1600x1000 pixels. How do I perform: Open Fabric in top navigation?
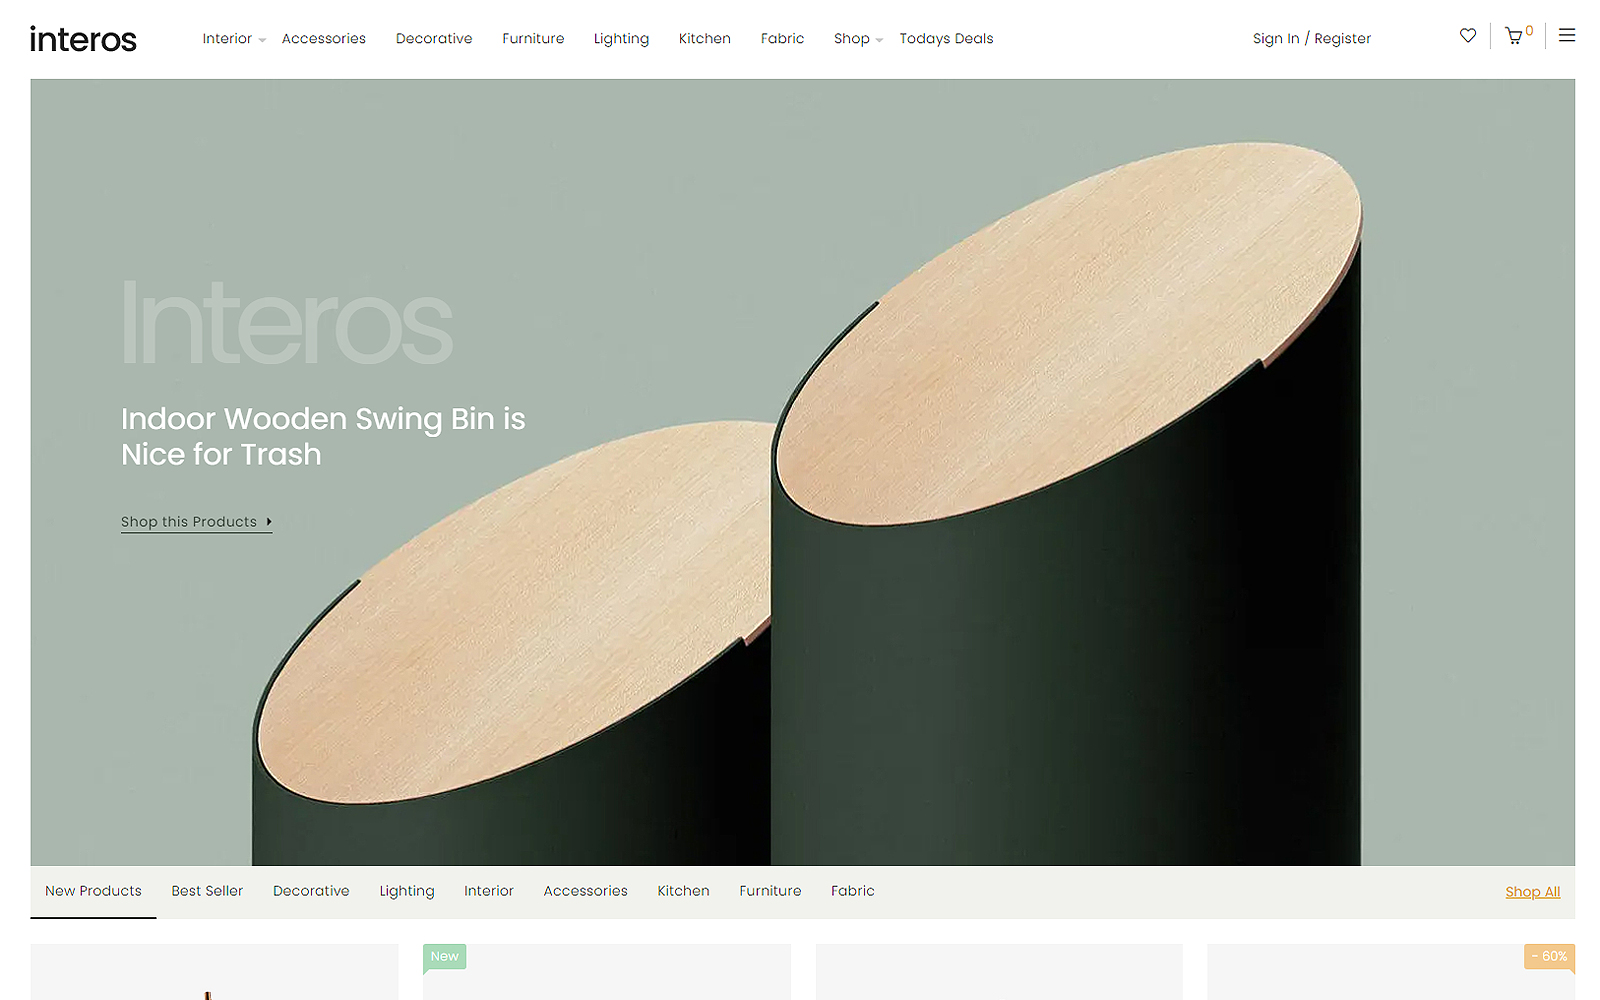[782, 39]
